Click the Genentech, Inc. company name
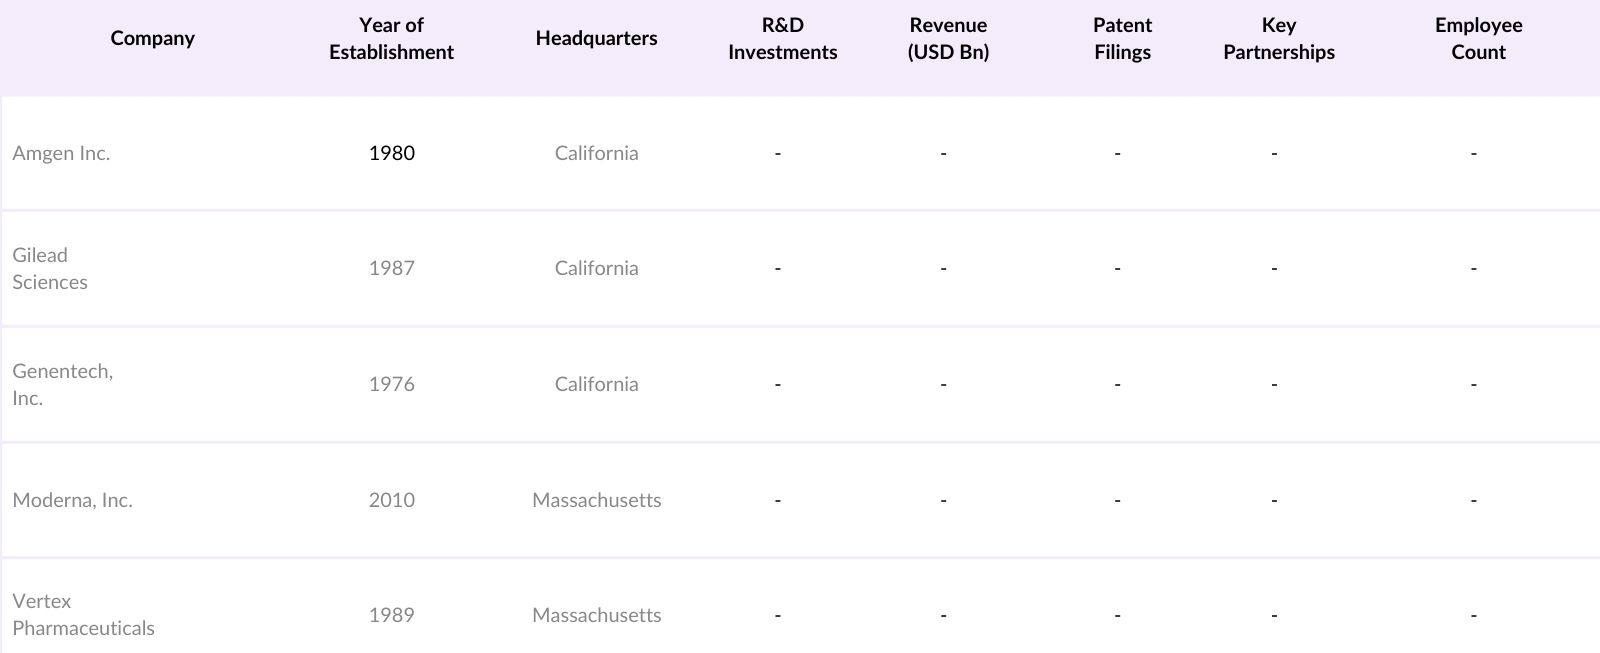Screen dimensions: 1600x653 (x=62, y=384)
